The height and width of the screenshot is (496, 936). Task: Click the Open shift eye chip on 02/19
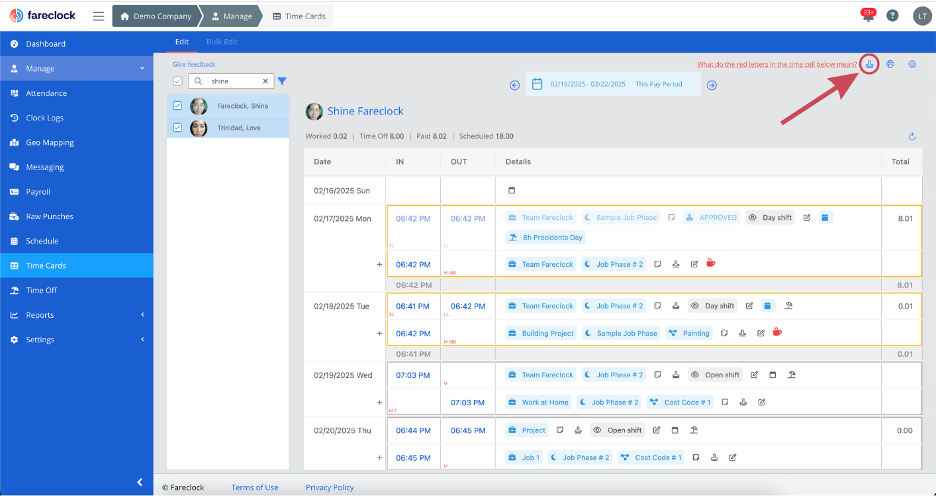click(715, 375)
